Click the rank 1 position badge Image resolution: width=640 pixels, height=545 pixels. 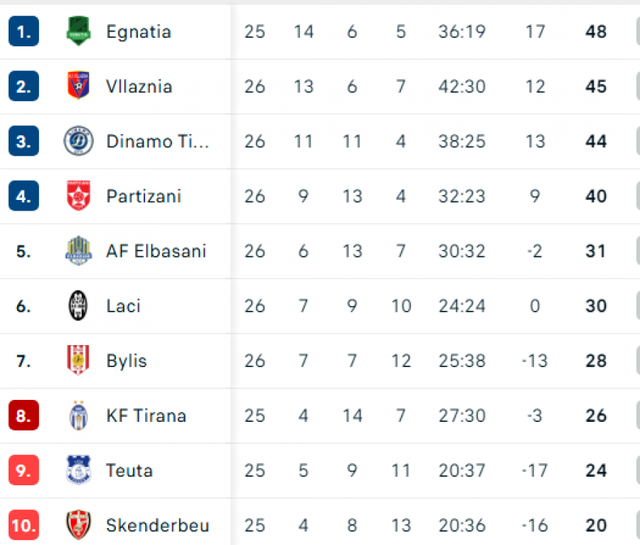click(x=24, y=32)
